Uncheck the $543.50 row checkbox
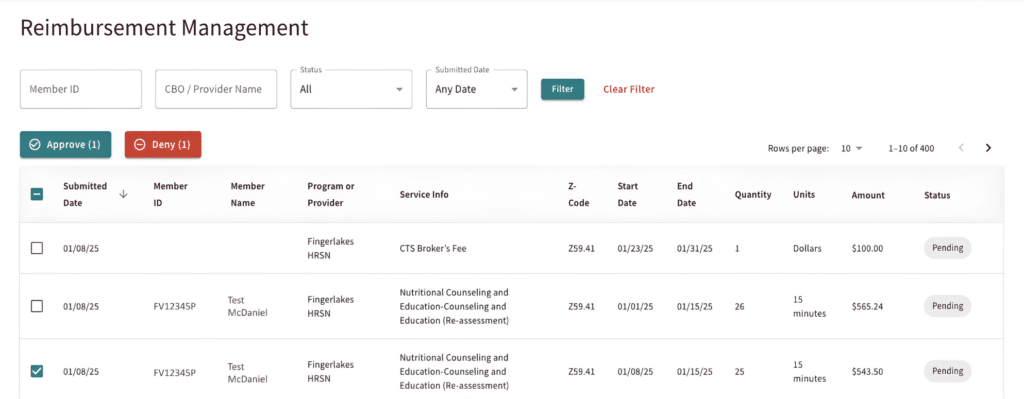 (x=37, y=372)
